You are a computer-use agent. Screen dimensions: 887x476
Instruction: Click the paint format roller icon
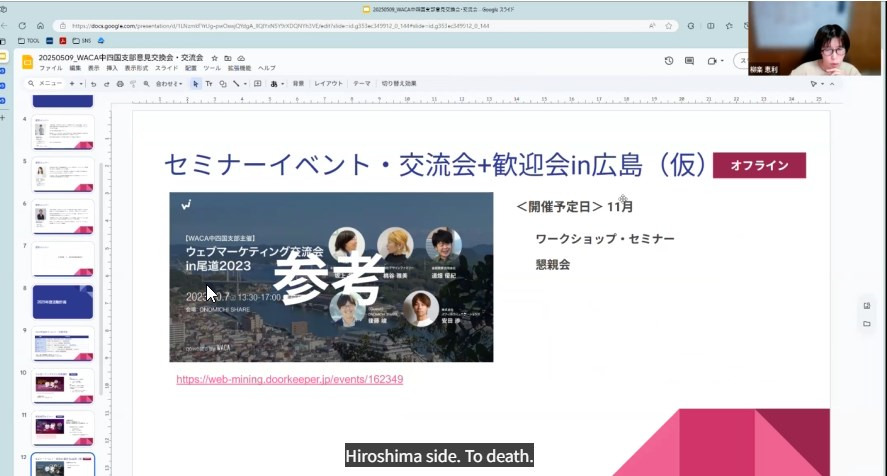pos(132,84)
